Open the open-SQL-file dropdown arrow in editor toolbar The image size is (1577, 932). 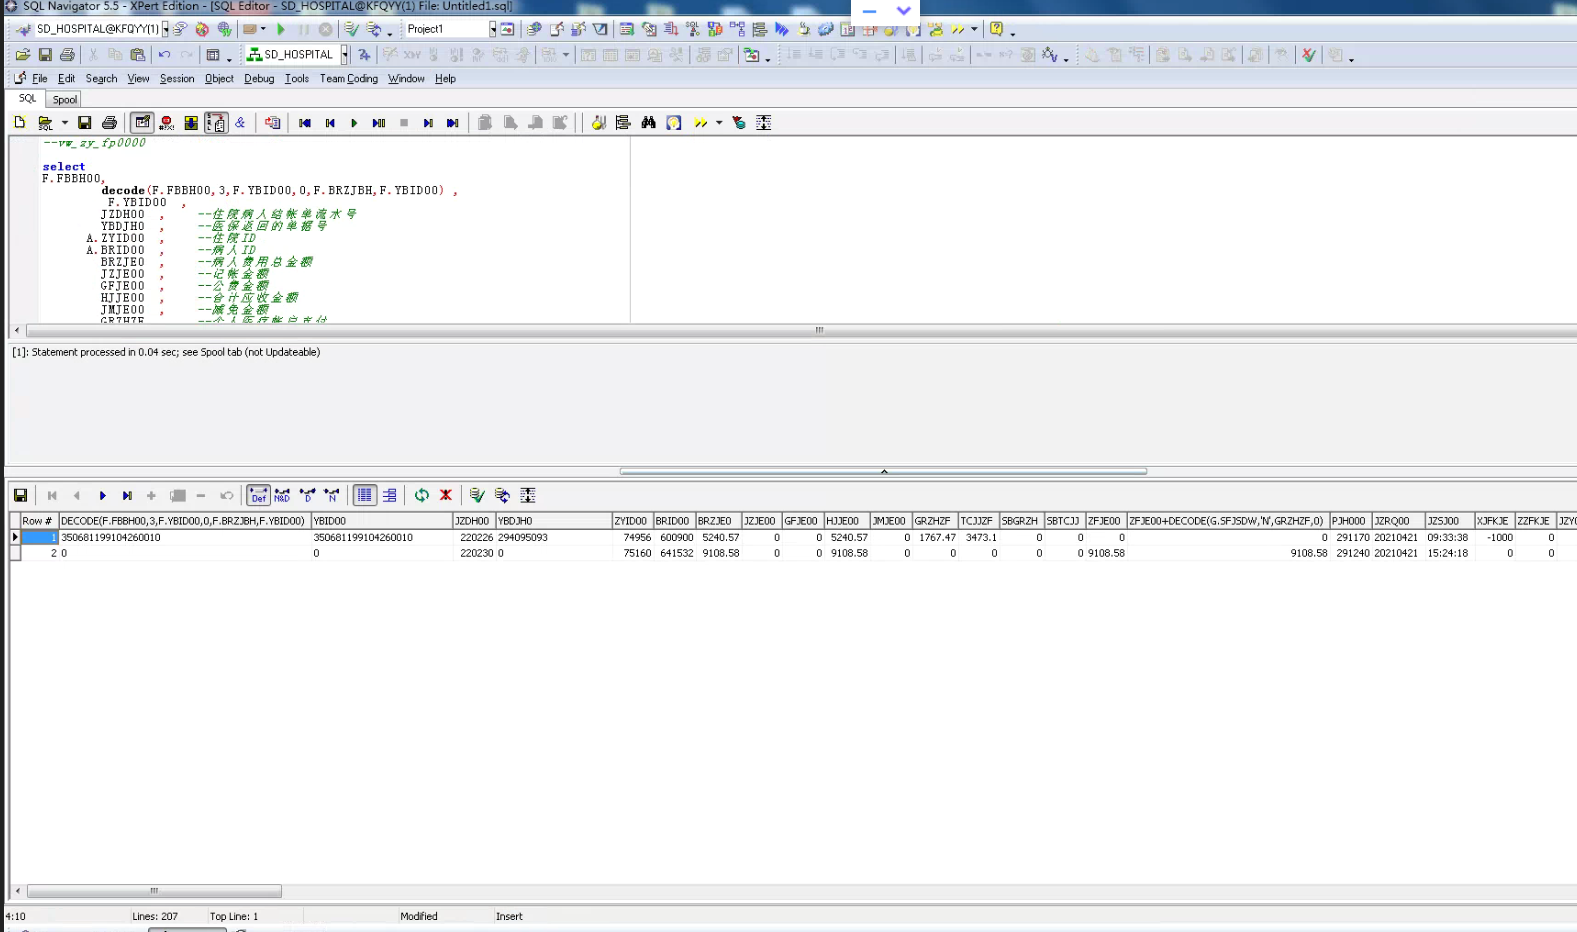click(65, 123)
